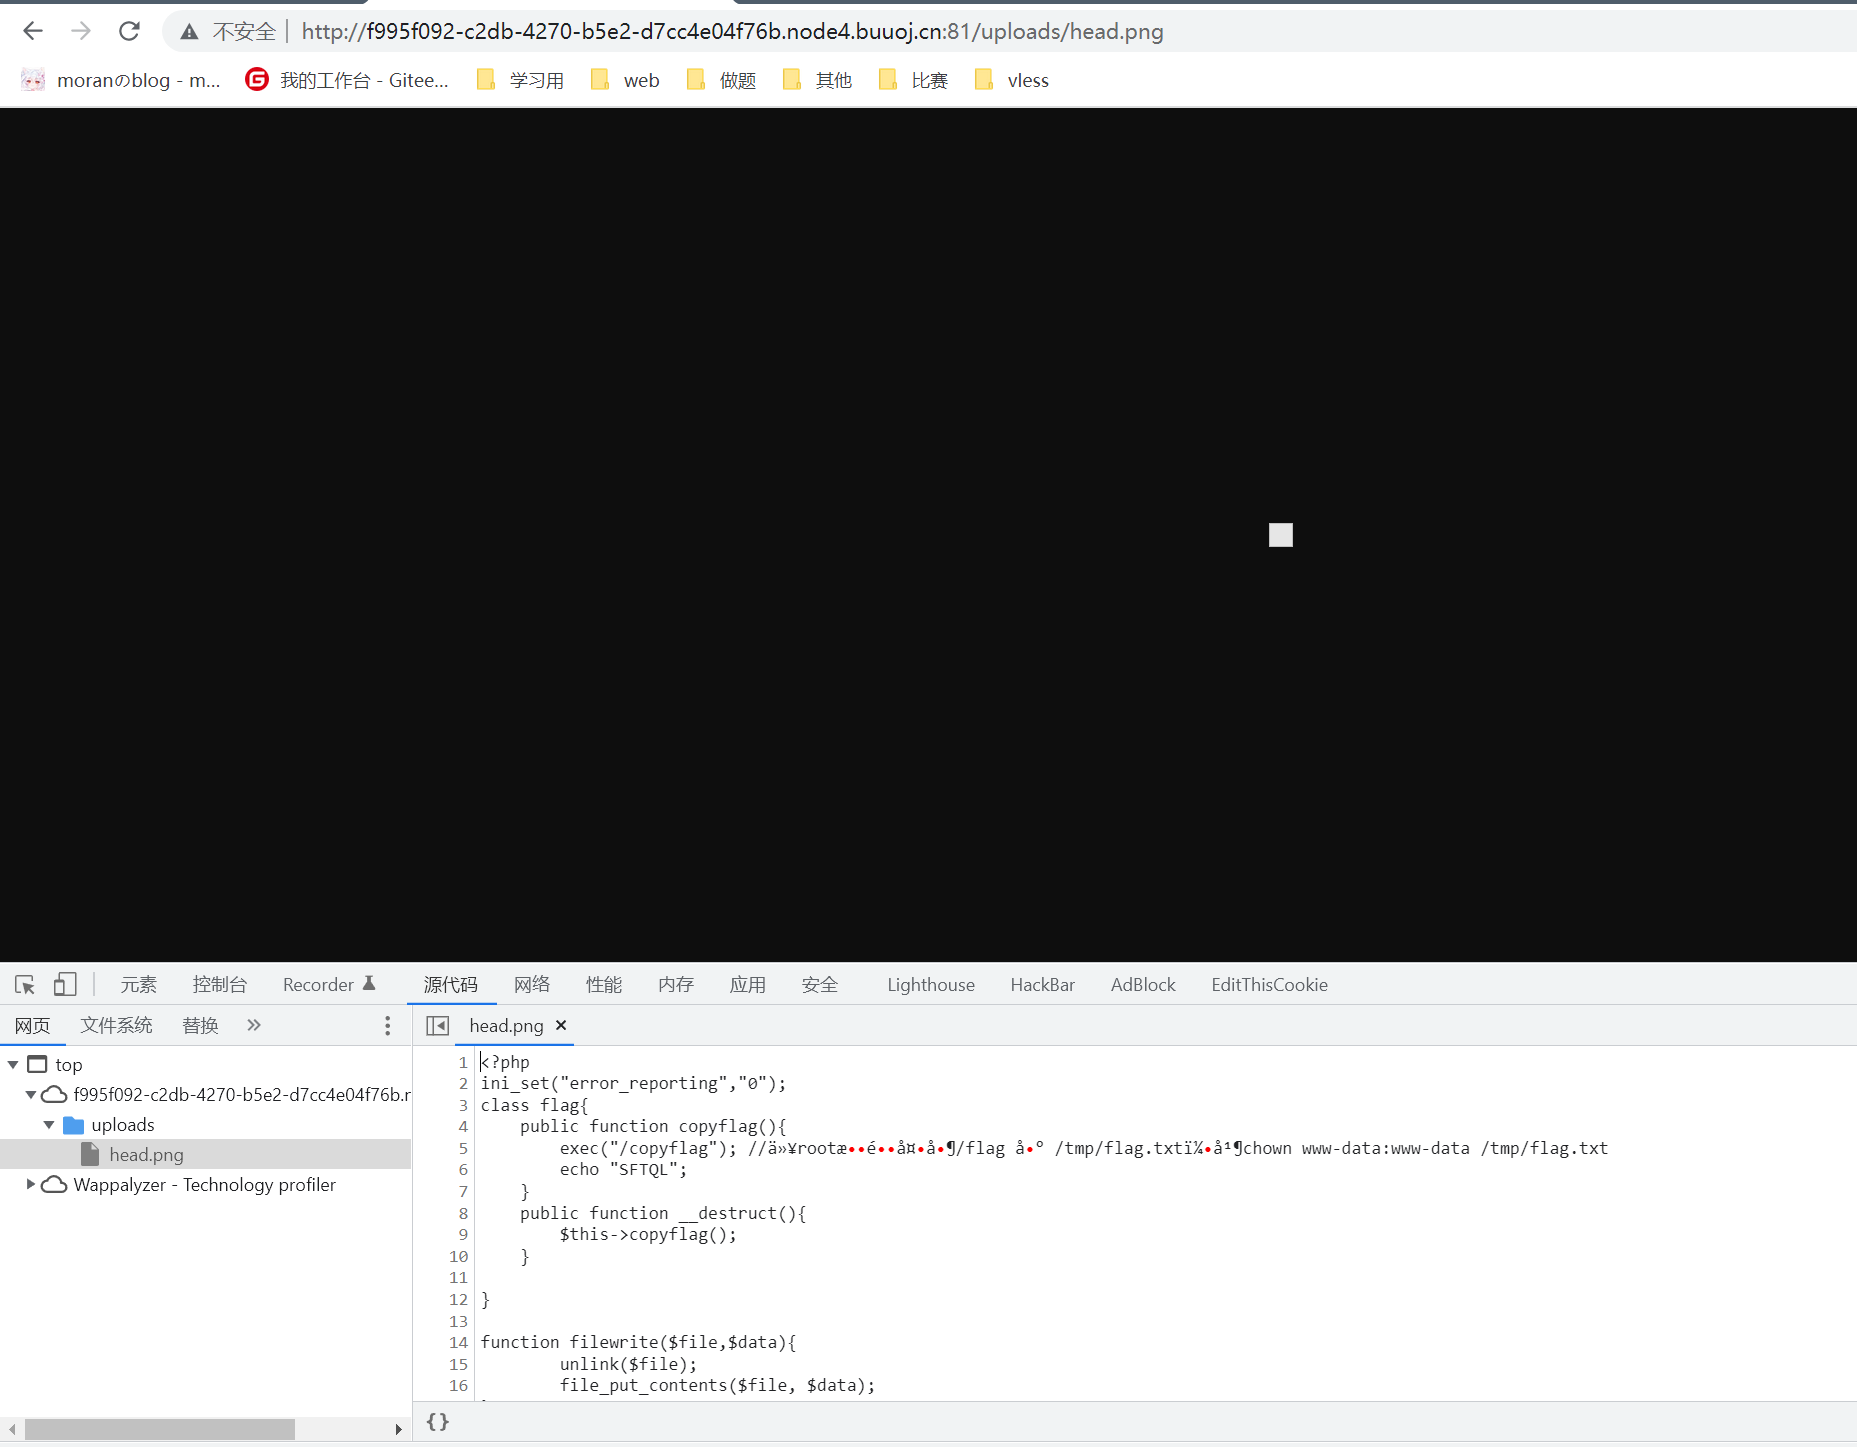The image size is (1857, 1447).
Task: Collapse the top tree node
Action: pyautogui.click(x=13, y=1065)
